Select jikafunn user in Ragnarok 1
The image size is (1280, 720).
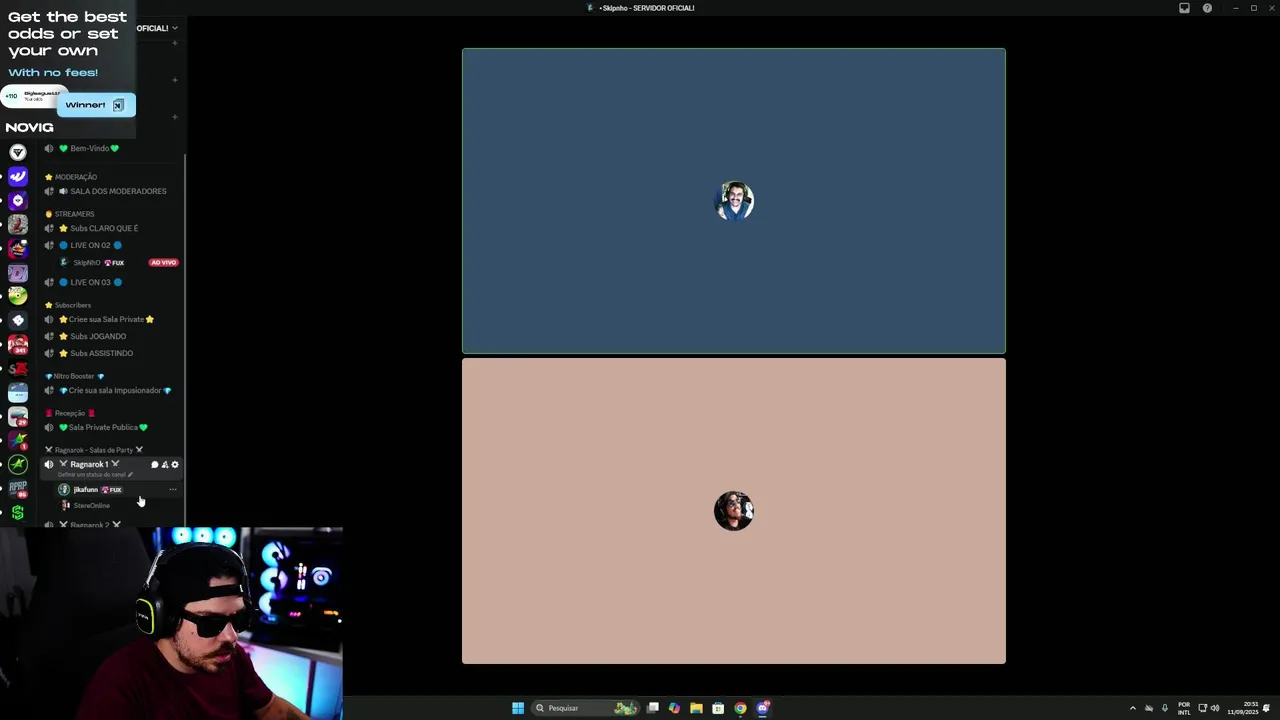[x=90, y=490]
